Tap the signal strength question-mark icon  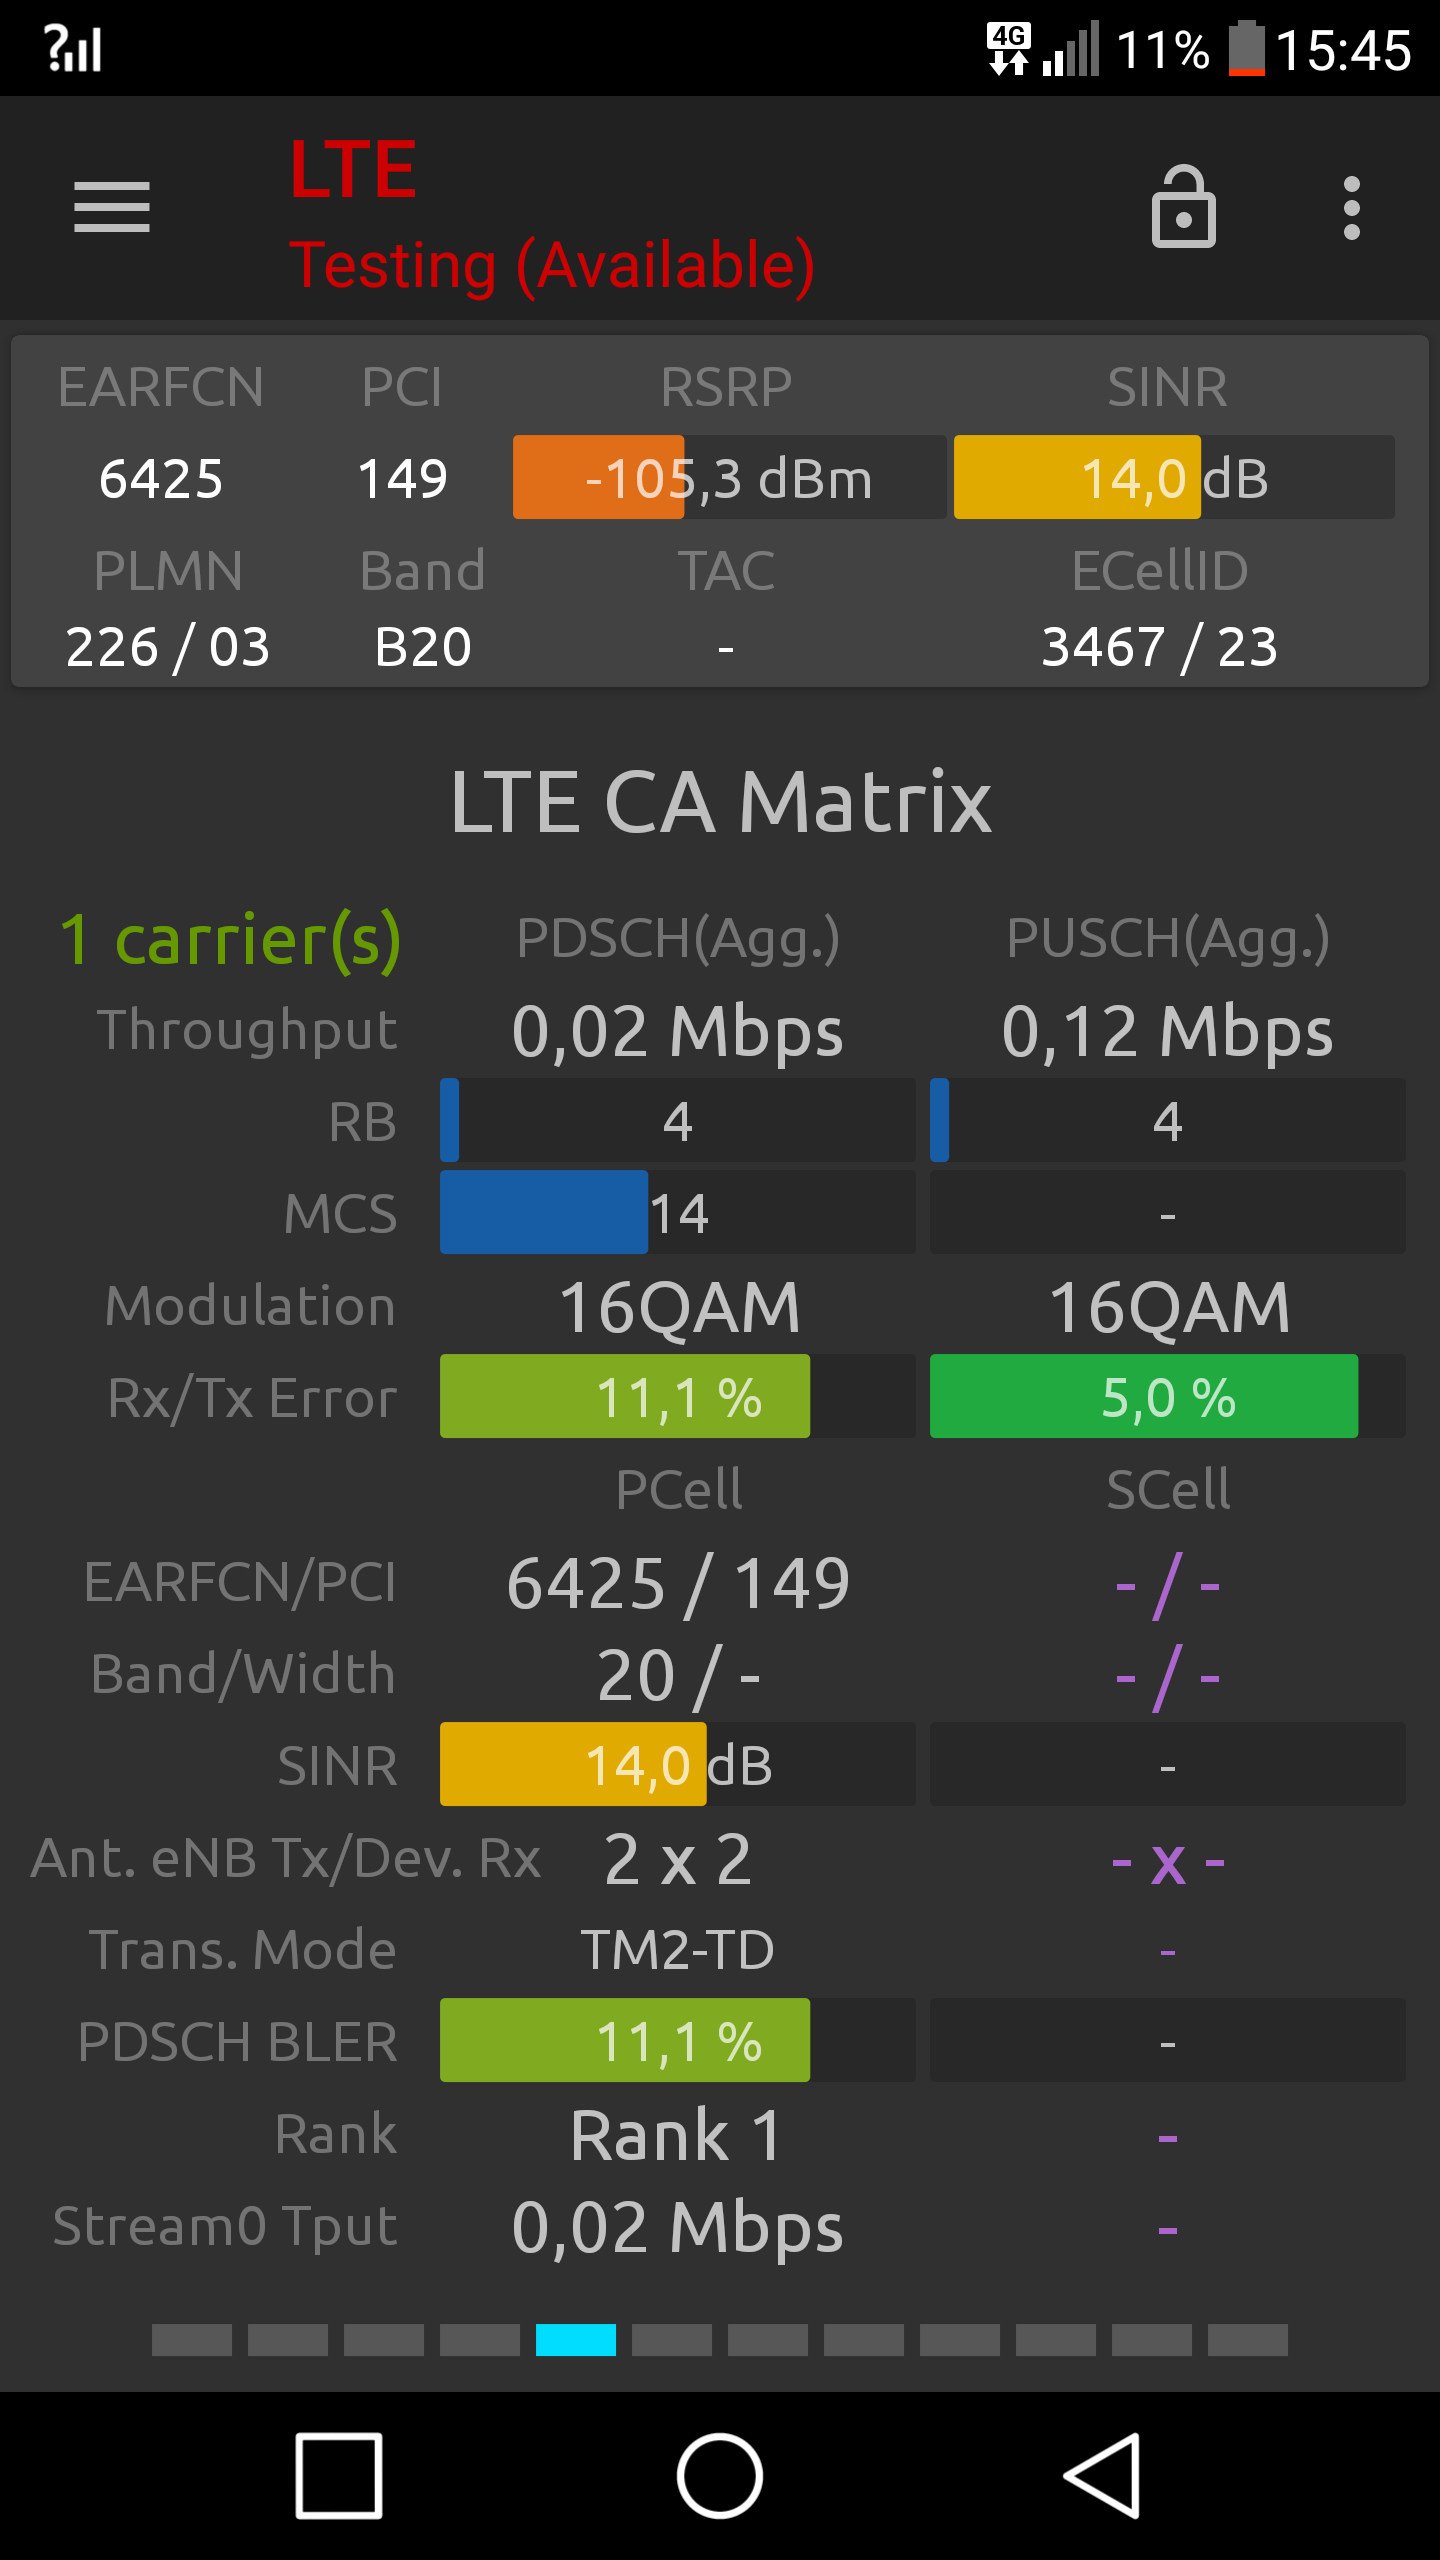point(73,49)
